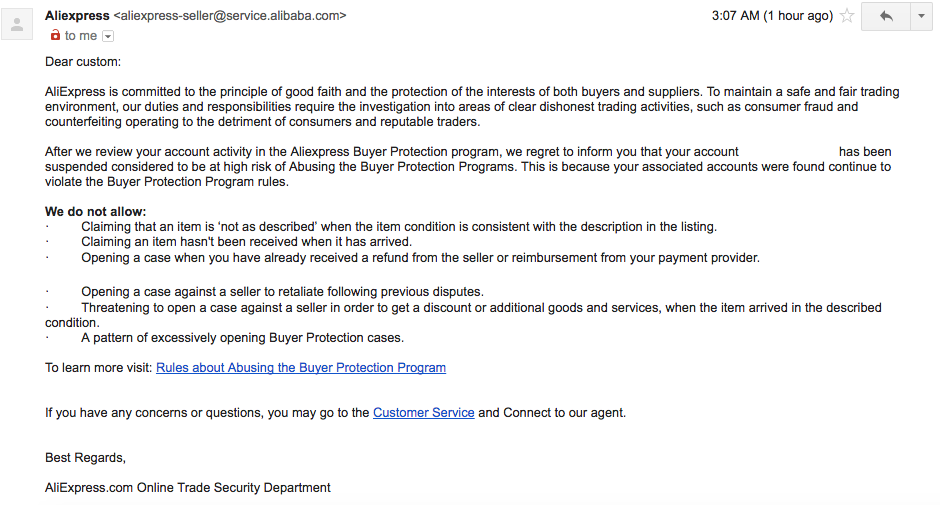Click the "Dear custom:" greeting line
The height and width of the screenshot is (505, 940).
point(83,62)
